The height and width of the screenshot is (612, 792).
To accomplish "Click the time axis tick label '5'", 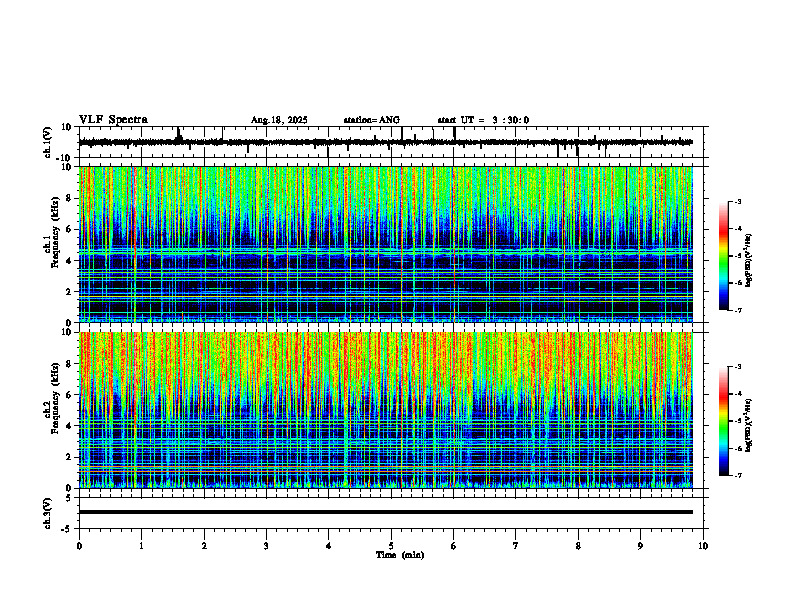I will (391, 546).
